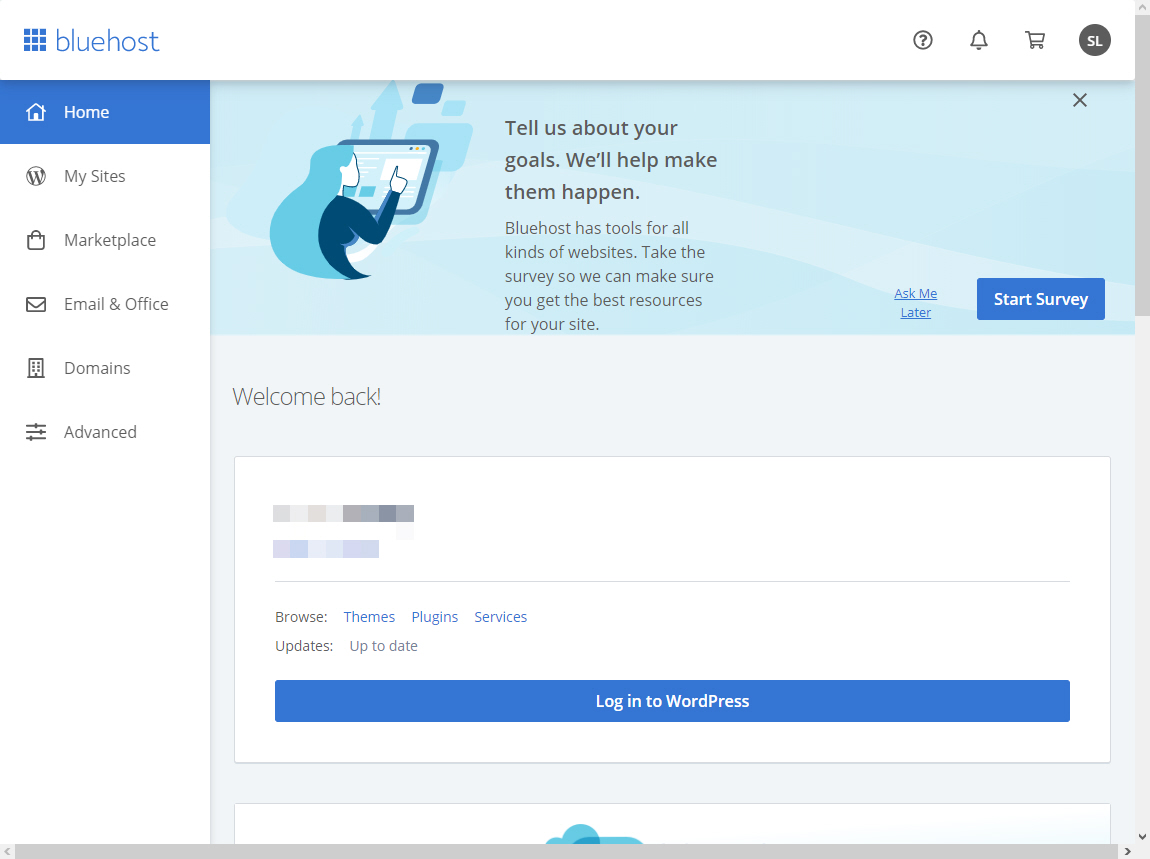Browse Services link
The image size is (1150, 859).
pos(500,617)
